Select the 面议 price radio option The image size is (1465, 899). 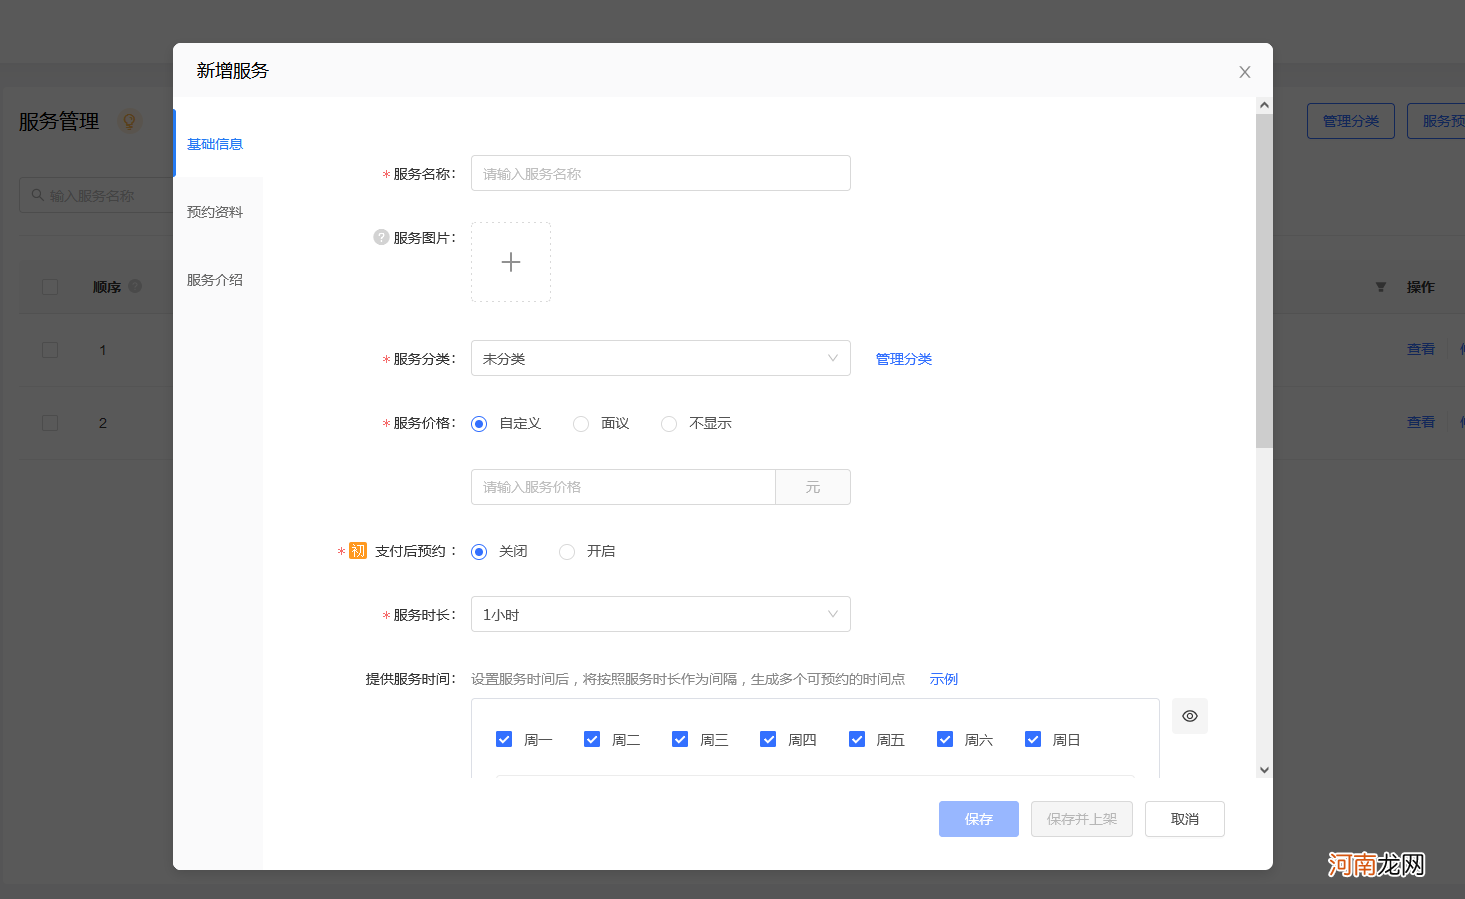point(581,424)
